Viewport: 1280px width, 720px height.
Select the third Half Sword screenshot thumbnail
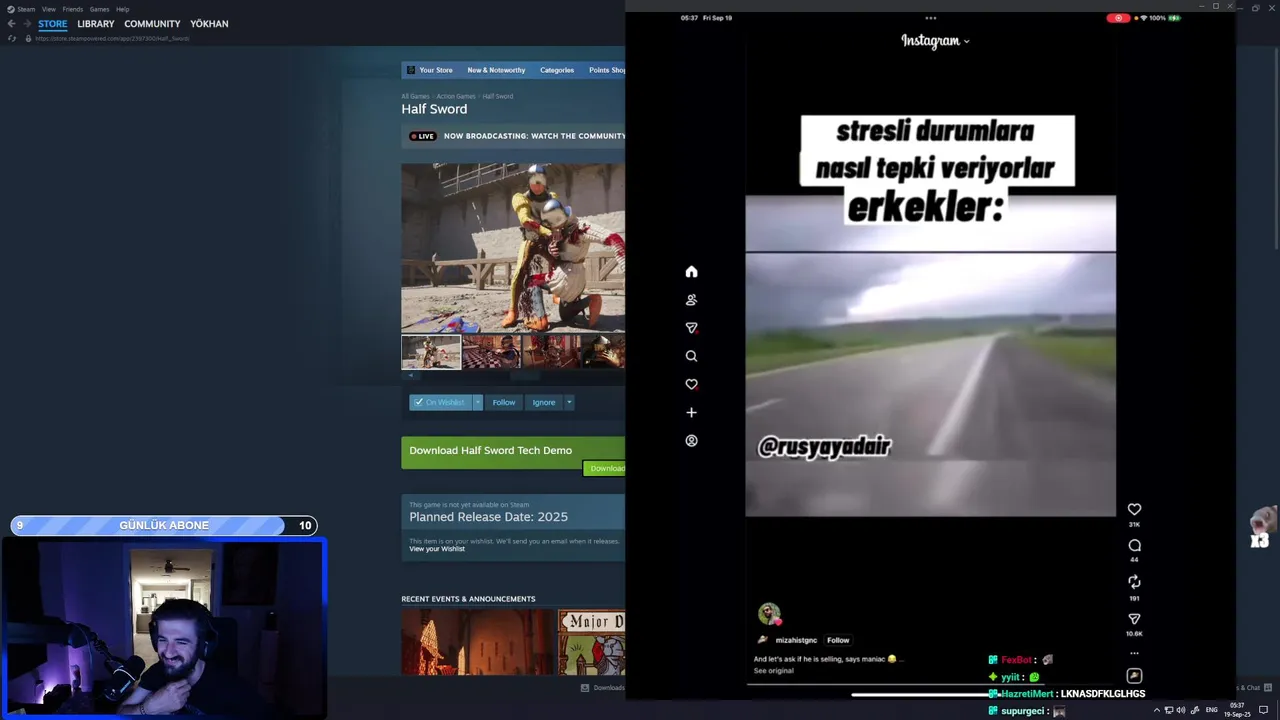(551, 352)
